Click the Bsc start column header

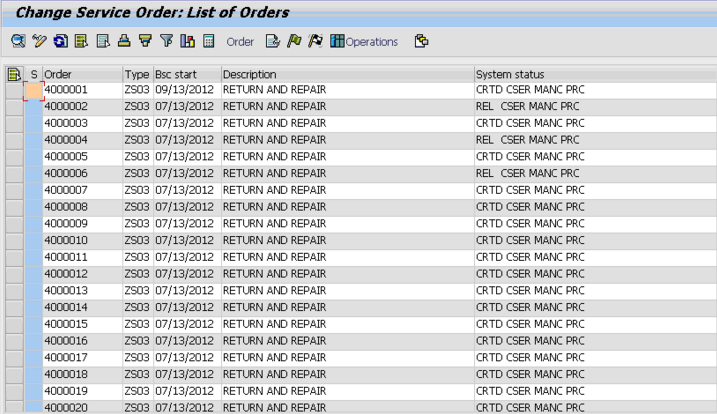(187, 74)
